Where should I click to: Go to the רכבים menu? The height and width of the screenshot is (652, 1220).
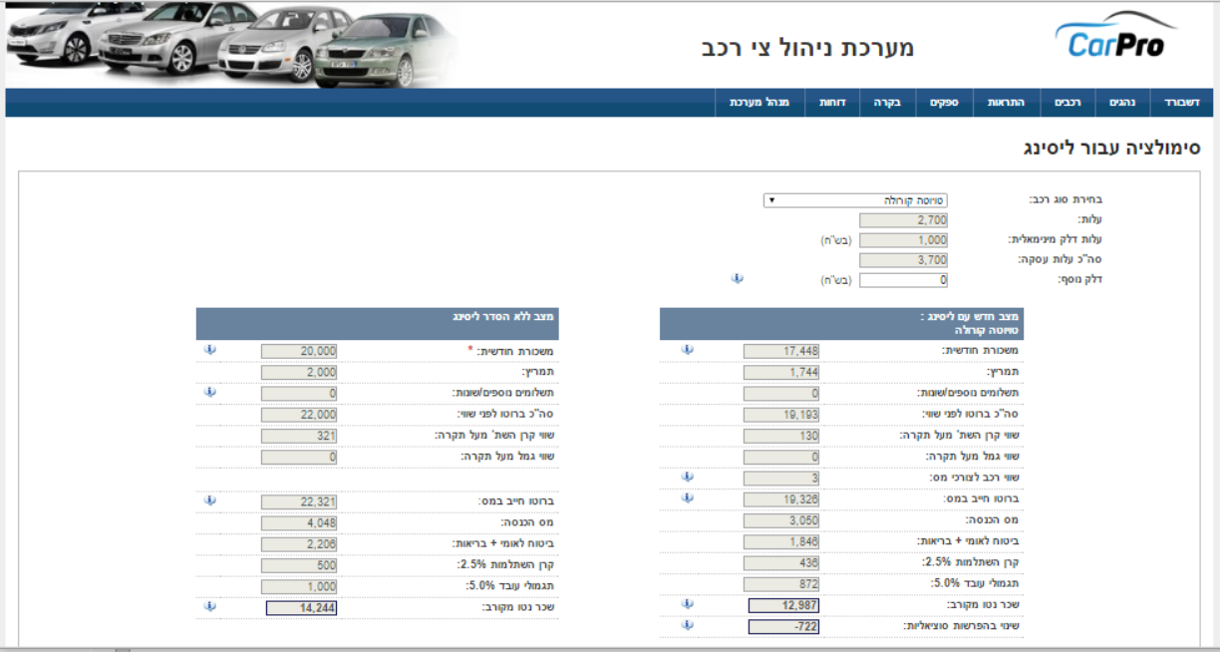[1068, 103]
